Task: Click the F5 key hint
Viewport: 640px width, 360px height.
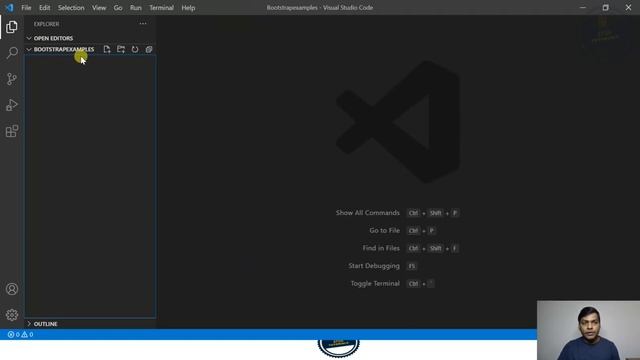Action: click(x=411, y=266)
